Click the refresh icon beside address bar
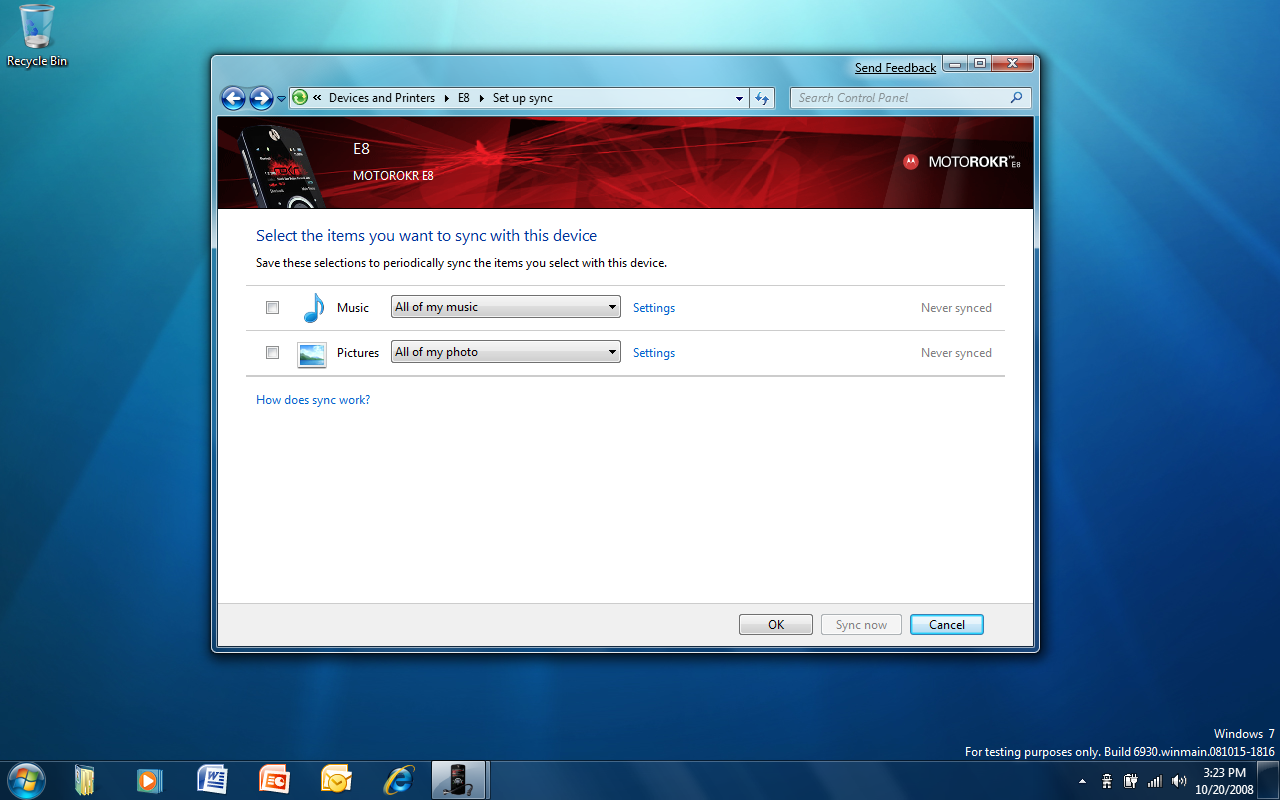Image resolution: width=1280 pixels, height=800 pixels. 763,98
